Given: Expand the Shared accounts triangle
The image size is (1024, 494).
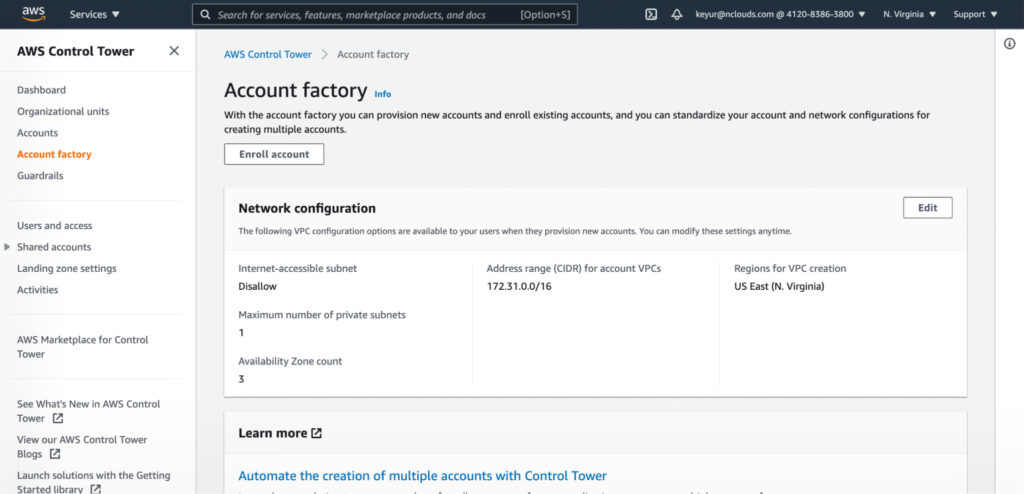Looking at the screenshot, I should coord(7,247).
